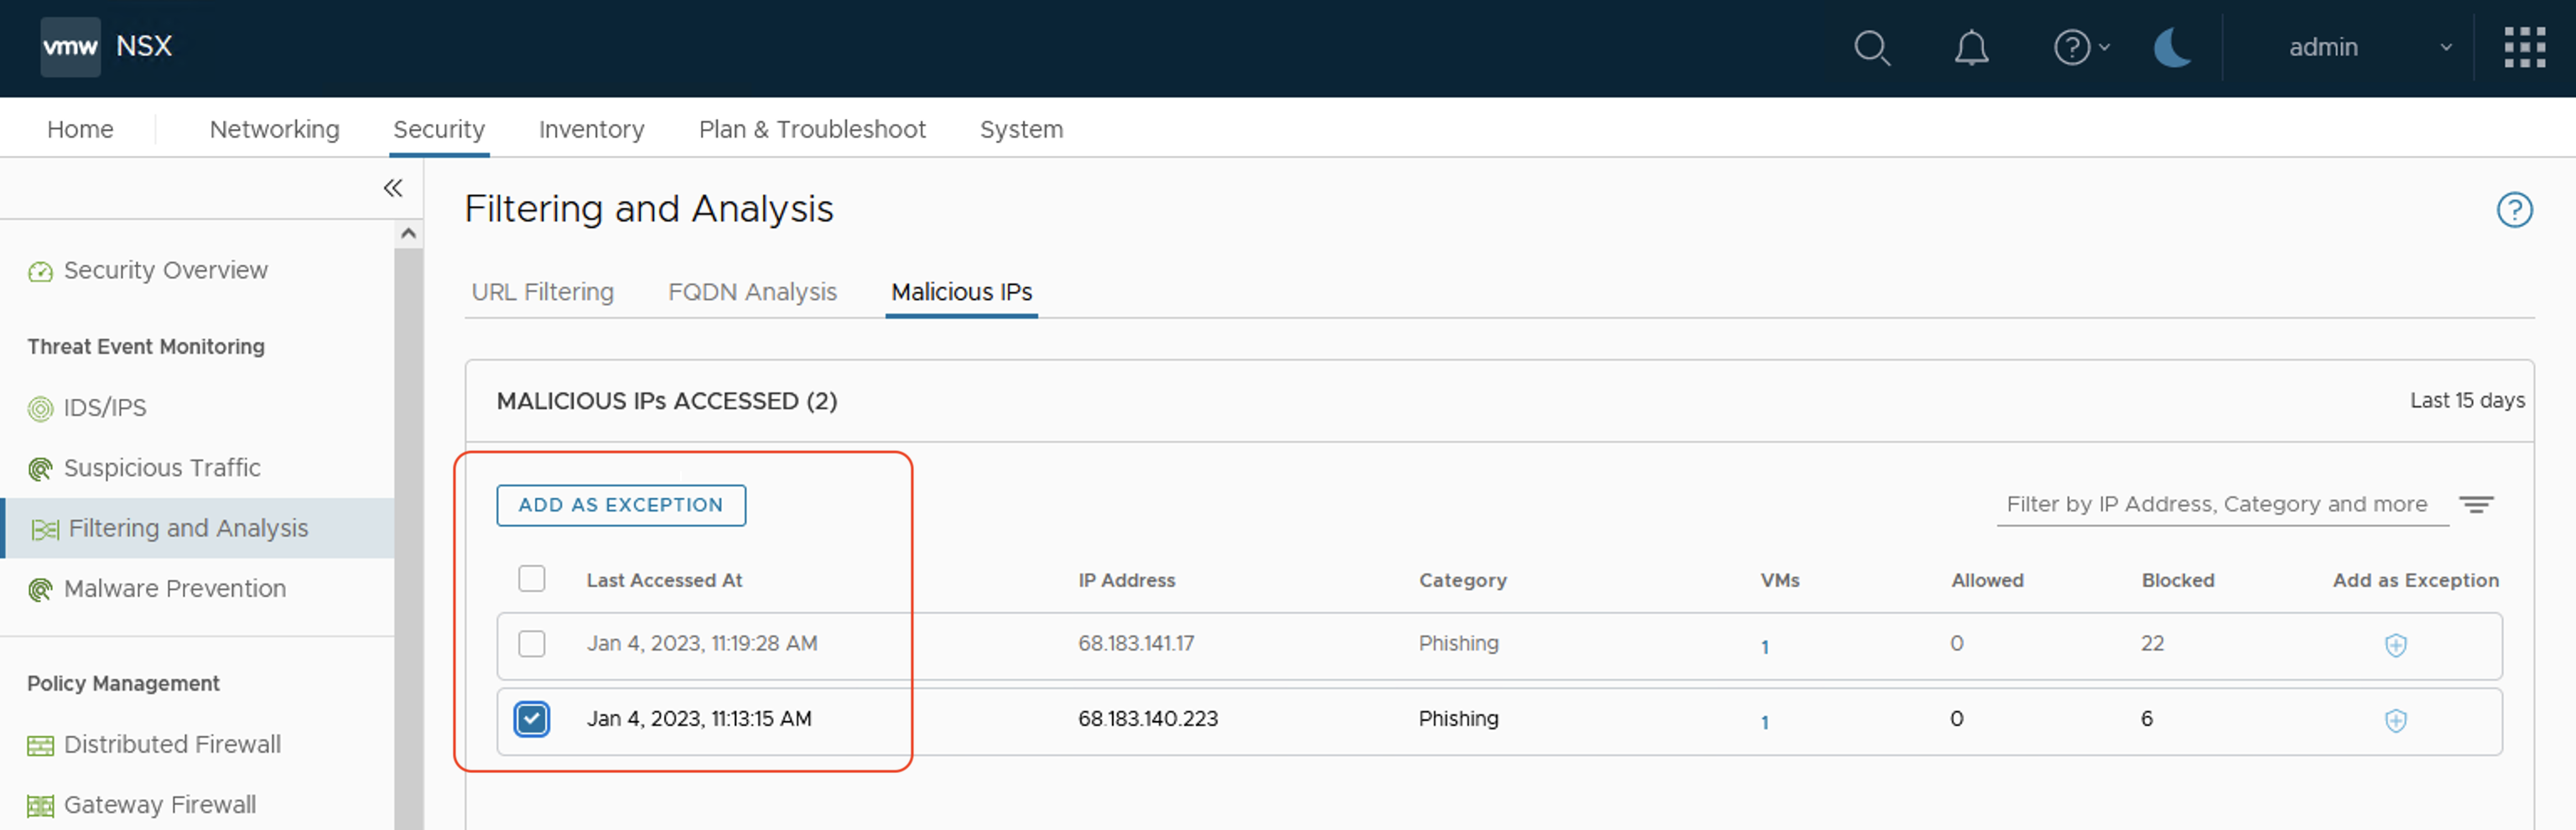
Task: Open Plan & Troubleshoot tab
Action: (812, 129)
